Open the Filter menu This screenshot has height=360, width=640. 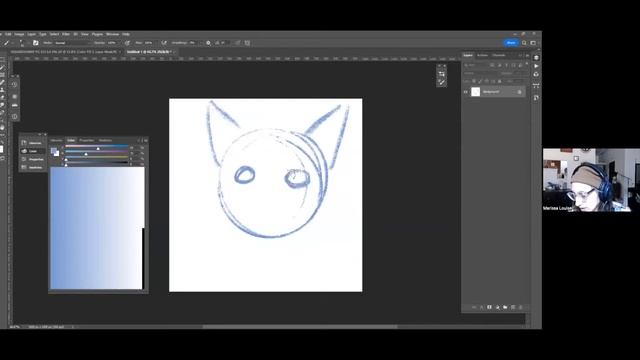click(66, 34)
